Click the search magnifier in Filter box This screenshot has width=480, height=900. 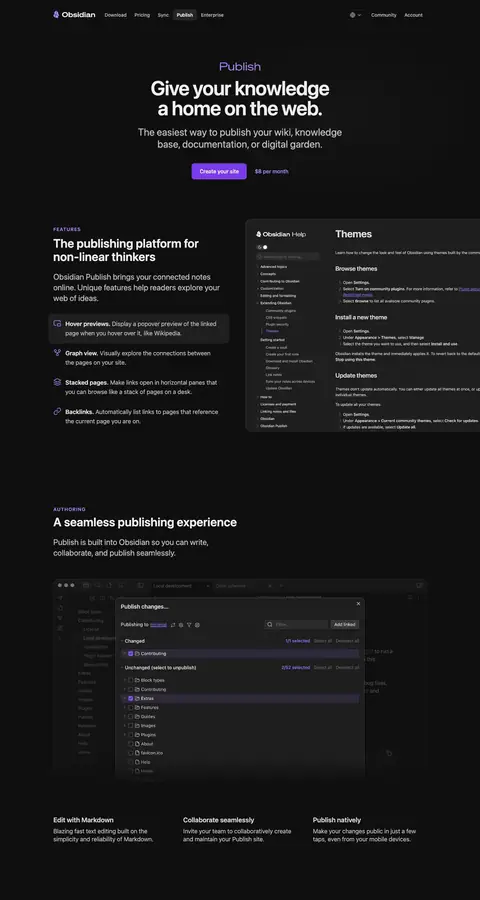pyautogui.click(x=269, y=624)
